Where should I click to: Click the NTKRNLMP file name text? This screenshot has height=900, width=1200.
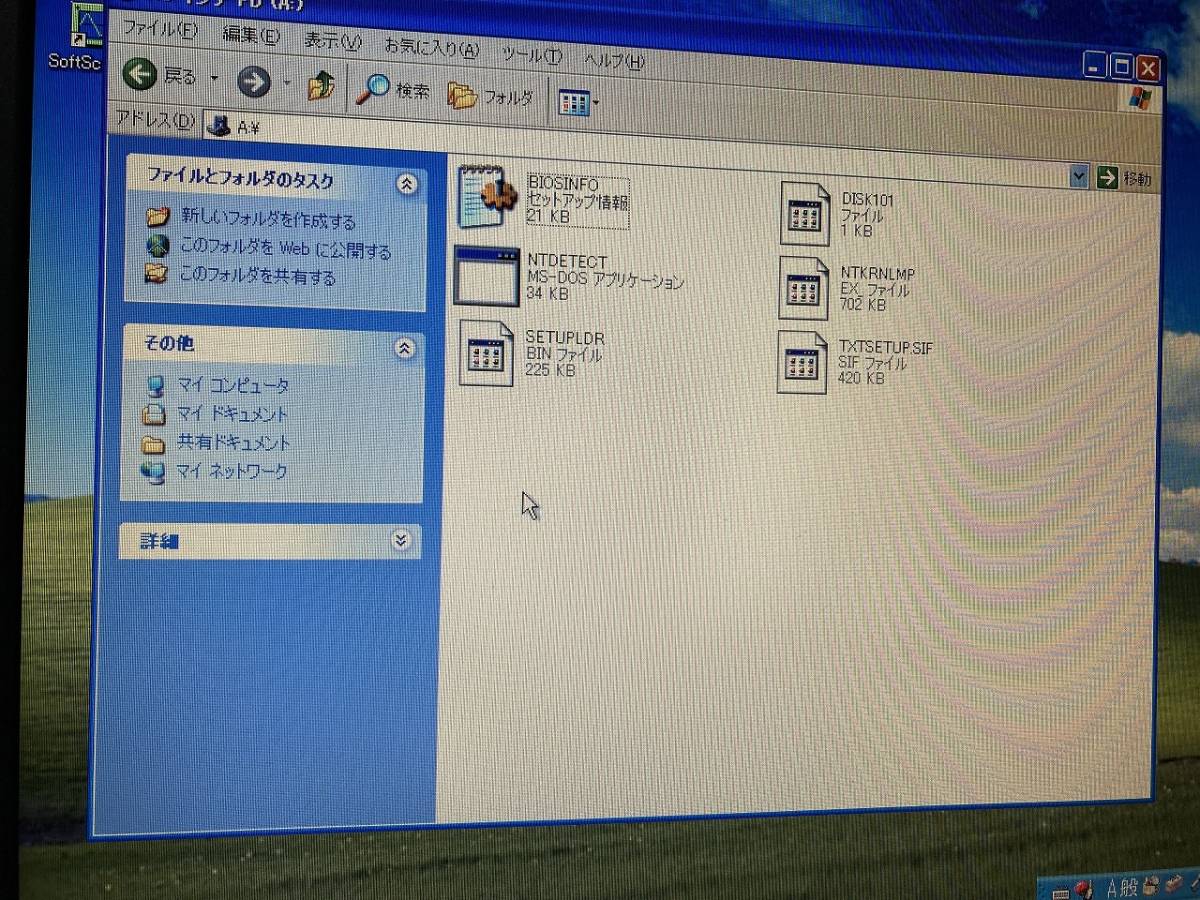pos(877,274)
